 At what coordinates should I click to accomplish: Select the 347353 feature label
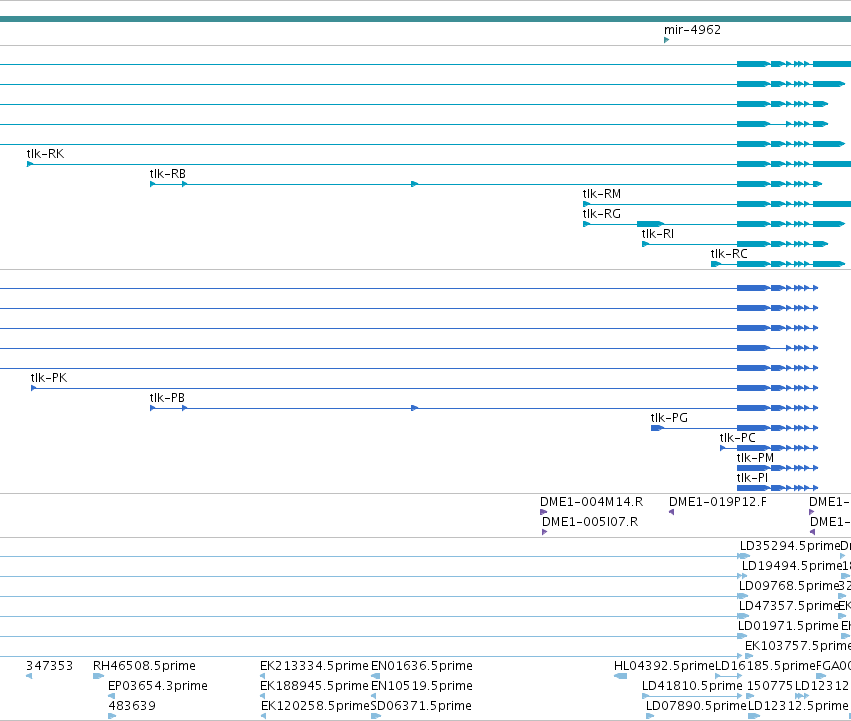[49, 666]
